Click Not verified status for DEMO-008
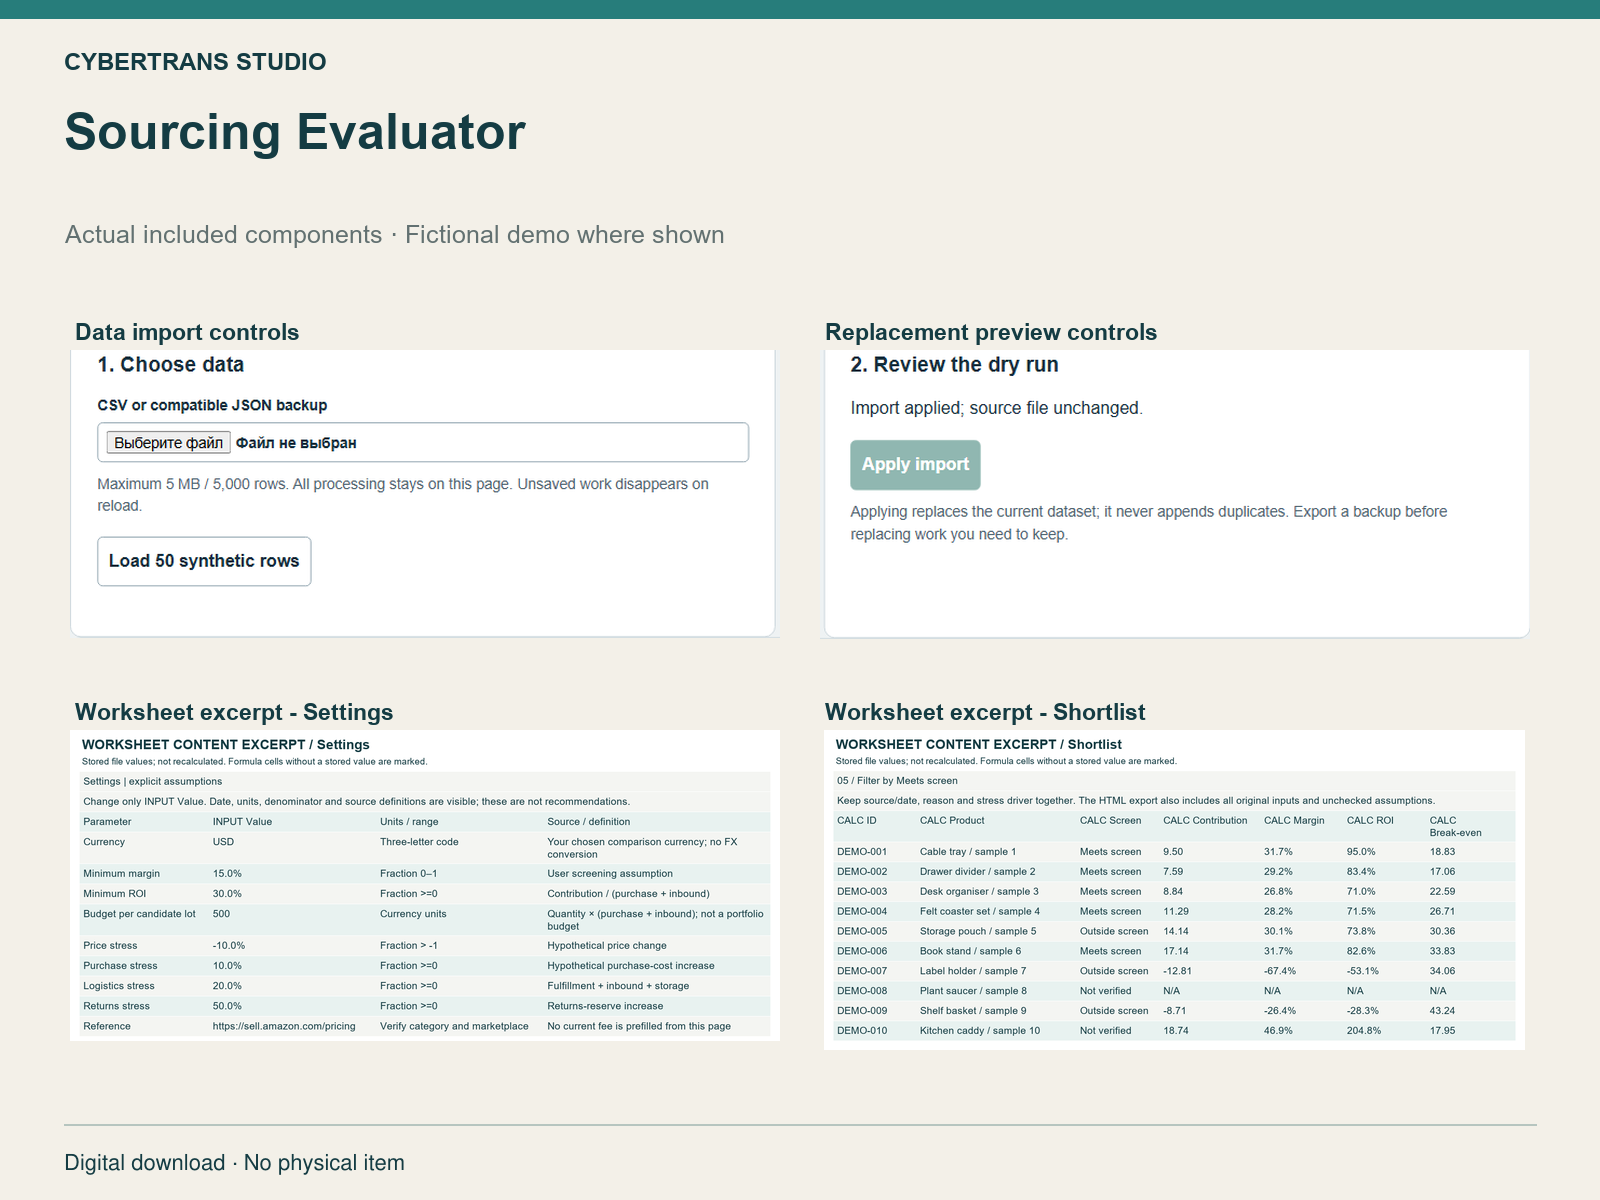Image resolution: width=1600 pixels, height=1200 pixels. click(1106, 991)
